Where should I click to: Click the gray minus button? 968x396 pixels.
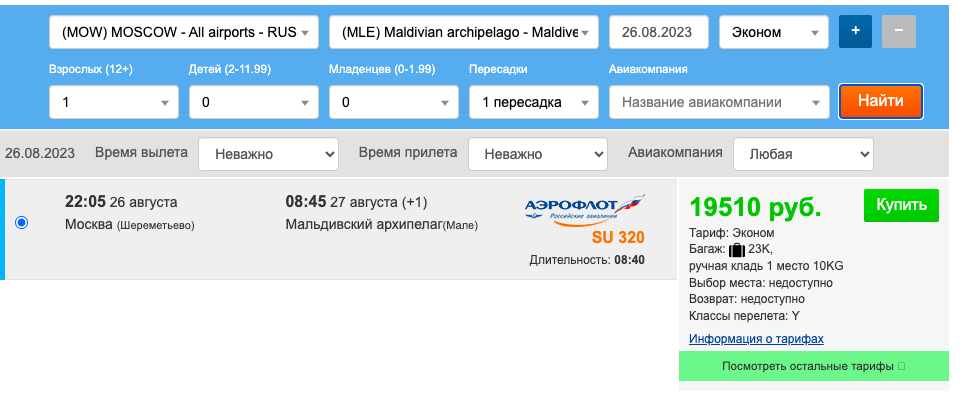(899, 32)
